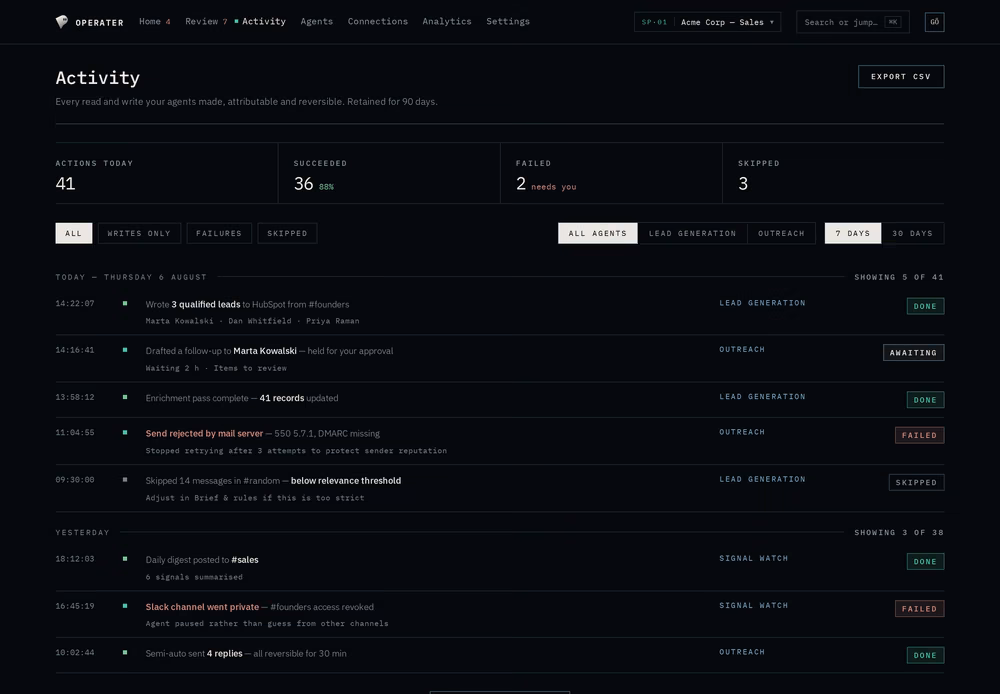Open the Actions Today stat card
Screen dimensions: 1000x694
point(166,174)
